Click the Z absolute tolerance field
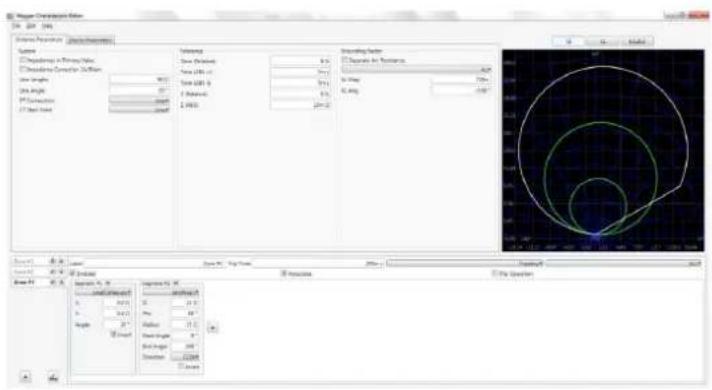This screenshot has width=712, height=390. [x=300, y=105]
